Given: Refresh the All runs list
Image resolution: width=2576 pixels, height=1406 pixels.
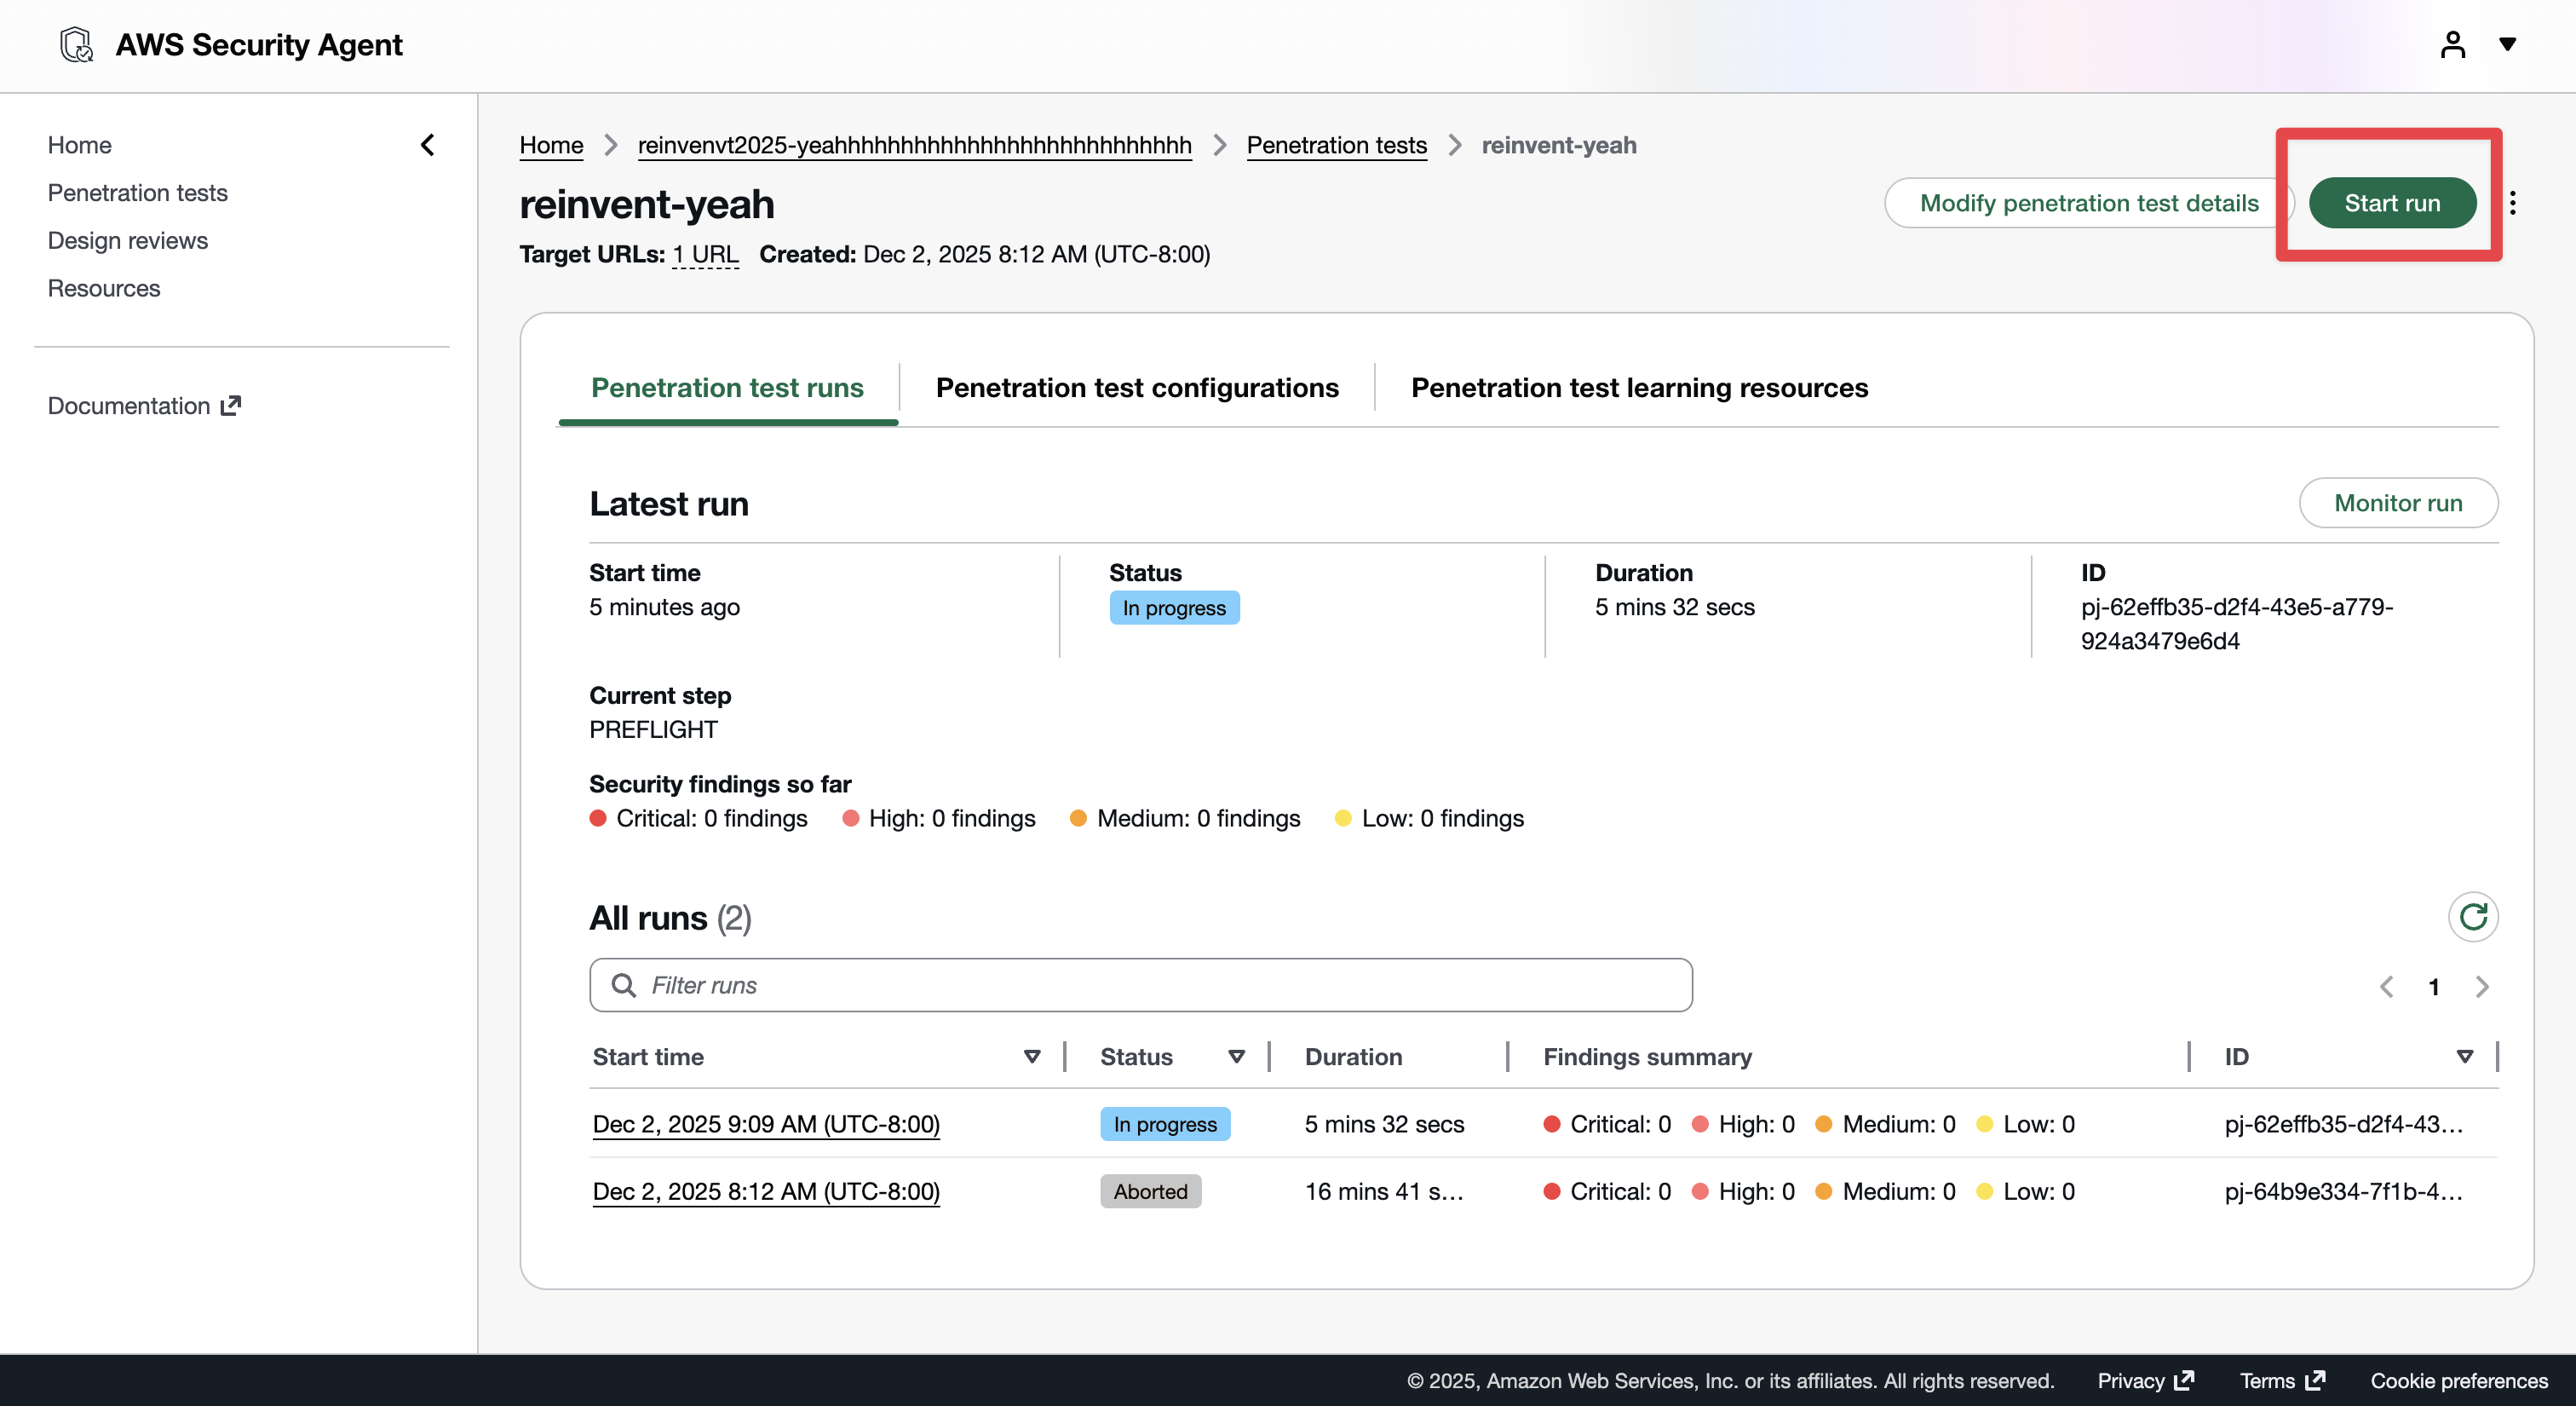Looking at the screenshot, I should pos(2472,917).
